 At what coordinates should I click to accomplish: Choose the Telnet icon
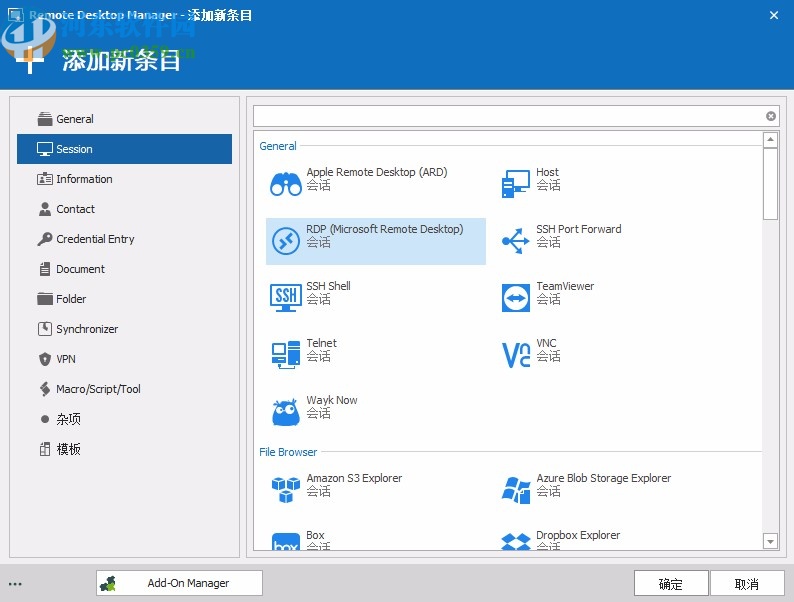pos(286,354)
